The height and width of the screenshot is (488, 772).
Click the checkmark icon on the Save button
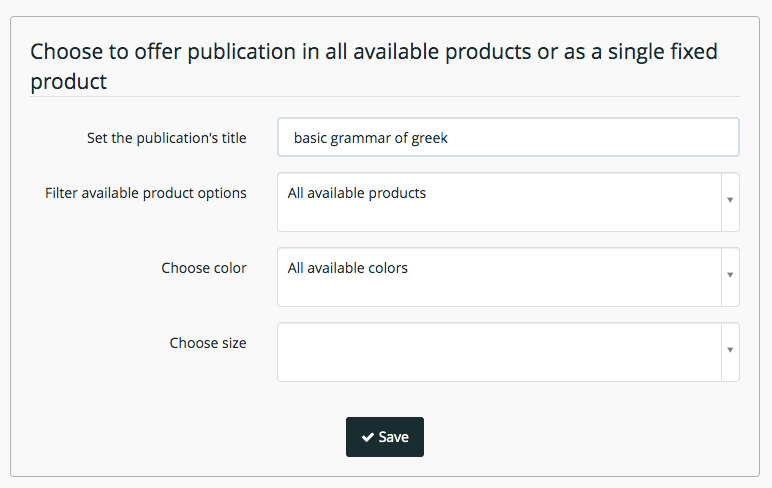click(x=367, y=437)
